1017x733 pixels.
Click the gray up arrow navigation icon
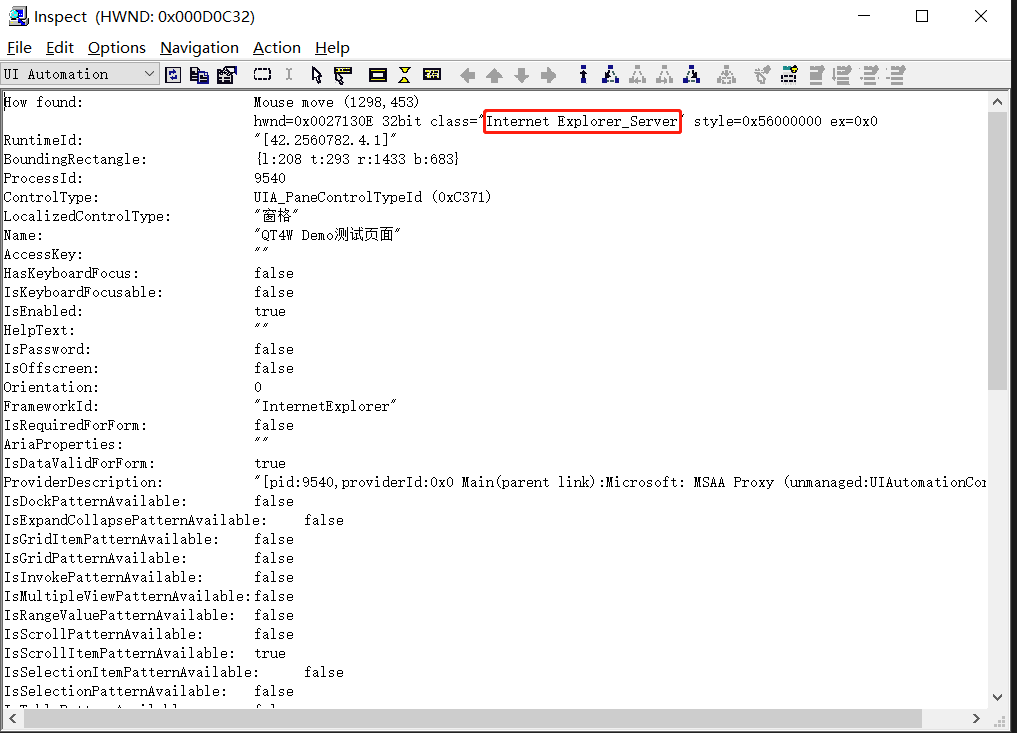494,76
